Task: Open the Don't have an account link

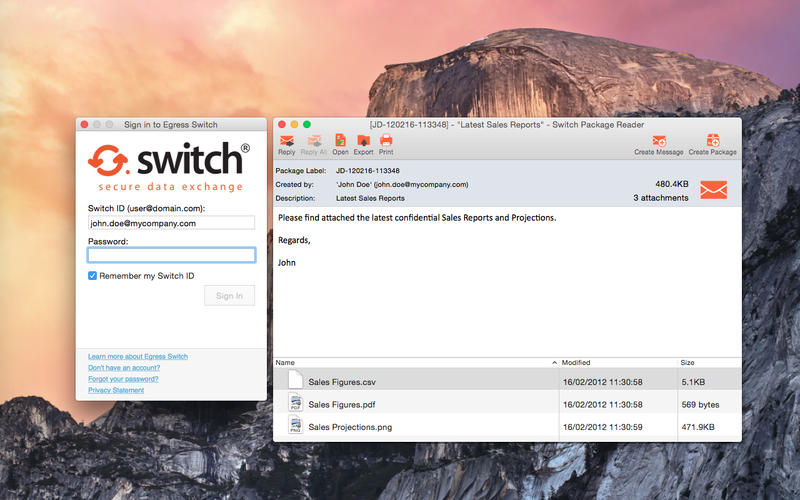Action: tap(124, 368)
